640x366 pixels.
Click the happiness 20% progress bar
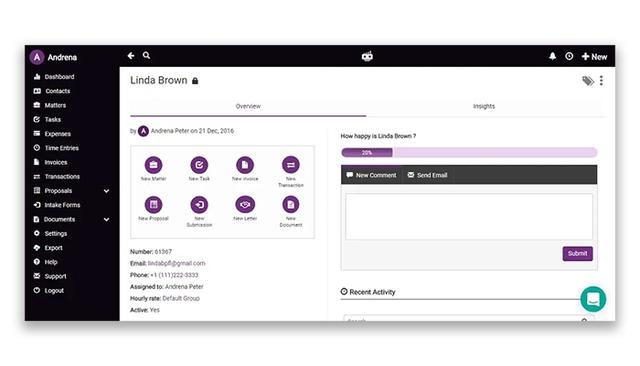point(469,153)
